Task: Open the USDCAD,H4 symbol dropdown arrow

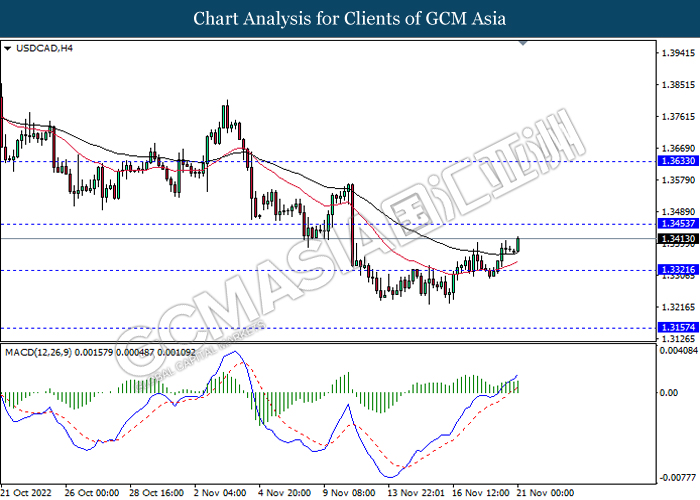Action: tap(7, 48)
